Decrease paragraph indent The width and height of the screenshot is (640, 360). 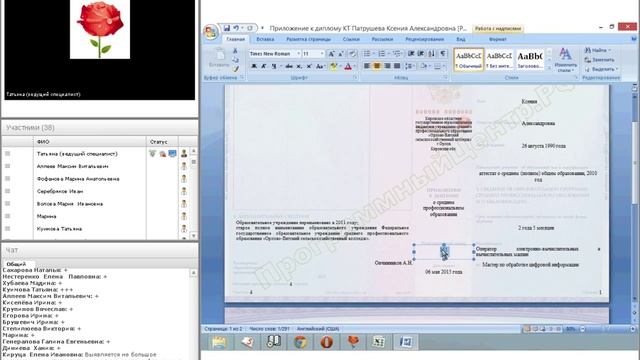[x=411, y=53]
